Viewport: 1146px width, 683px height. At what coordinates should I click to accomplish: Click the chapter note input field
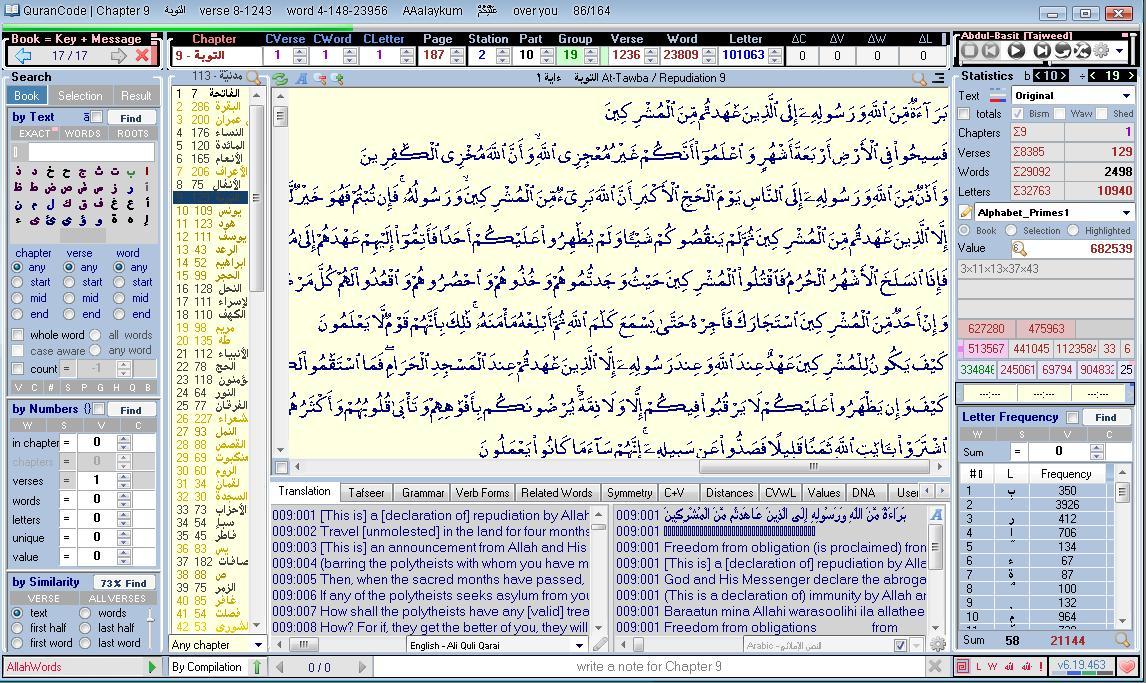[648, 666]
